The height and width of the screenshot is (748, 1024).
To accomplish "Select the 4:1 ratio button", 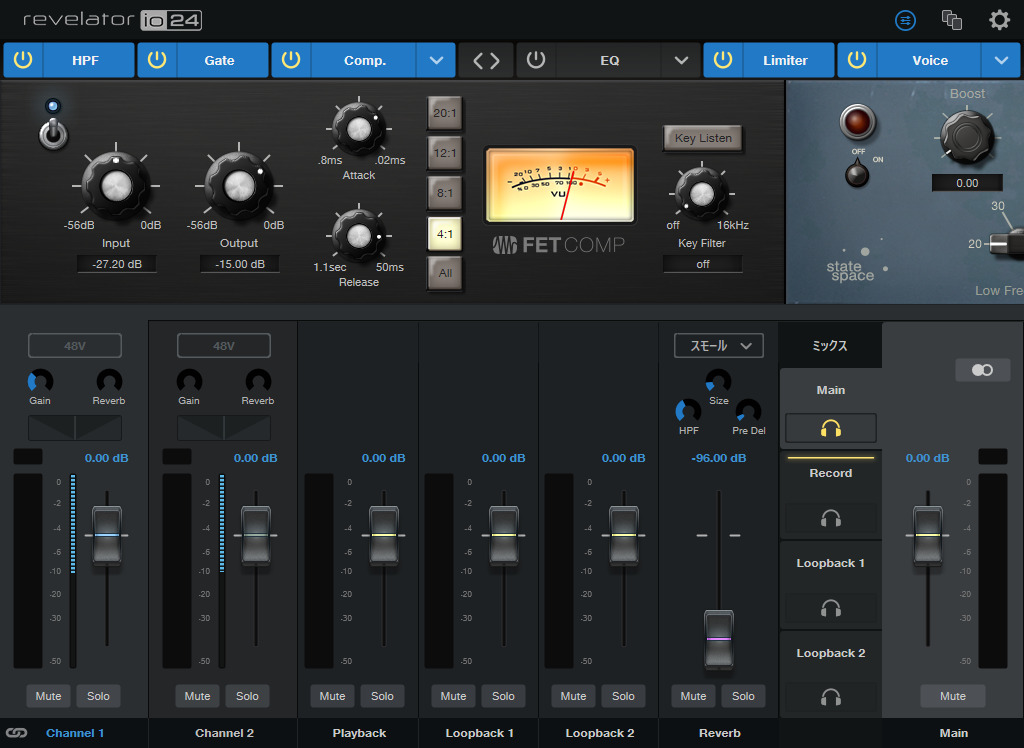I will click(445, 234).
